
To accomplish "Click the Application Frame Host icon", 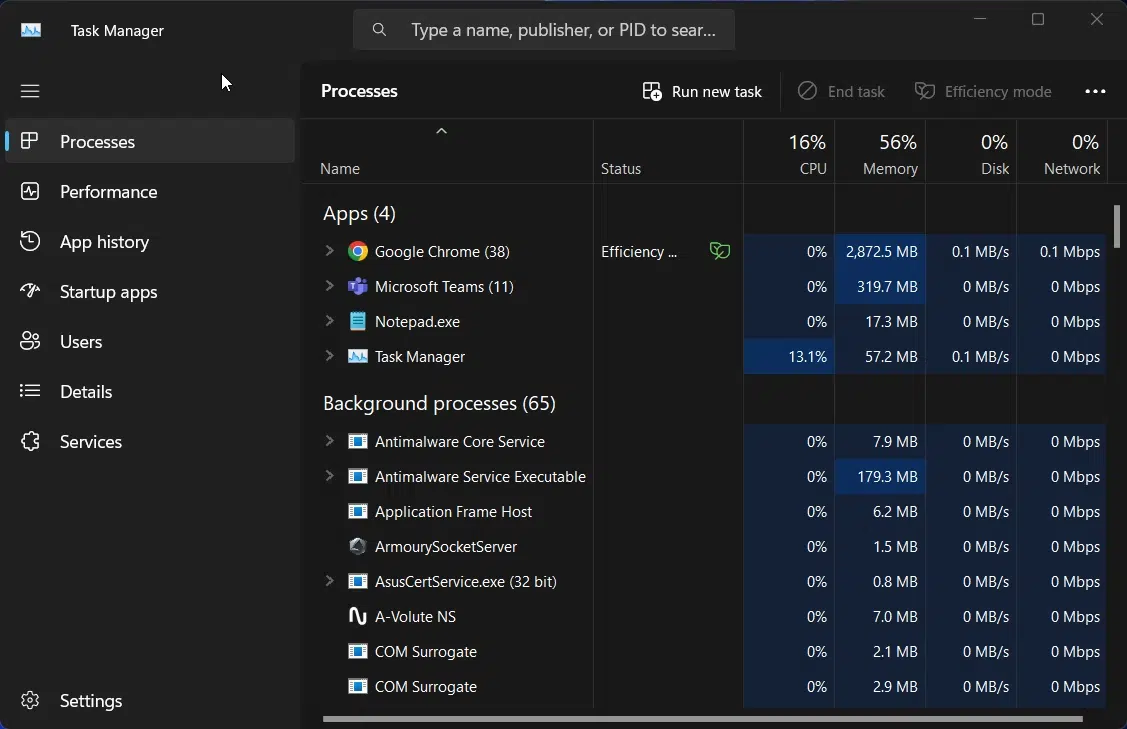I will 357,511.
